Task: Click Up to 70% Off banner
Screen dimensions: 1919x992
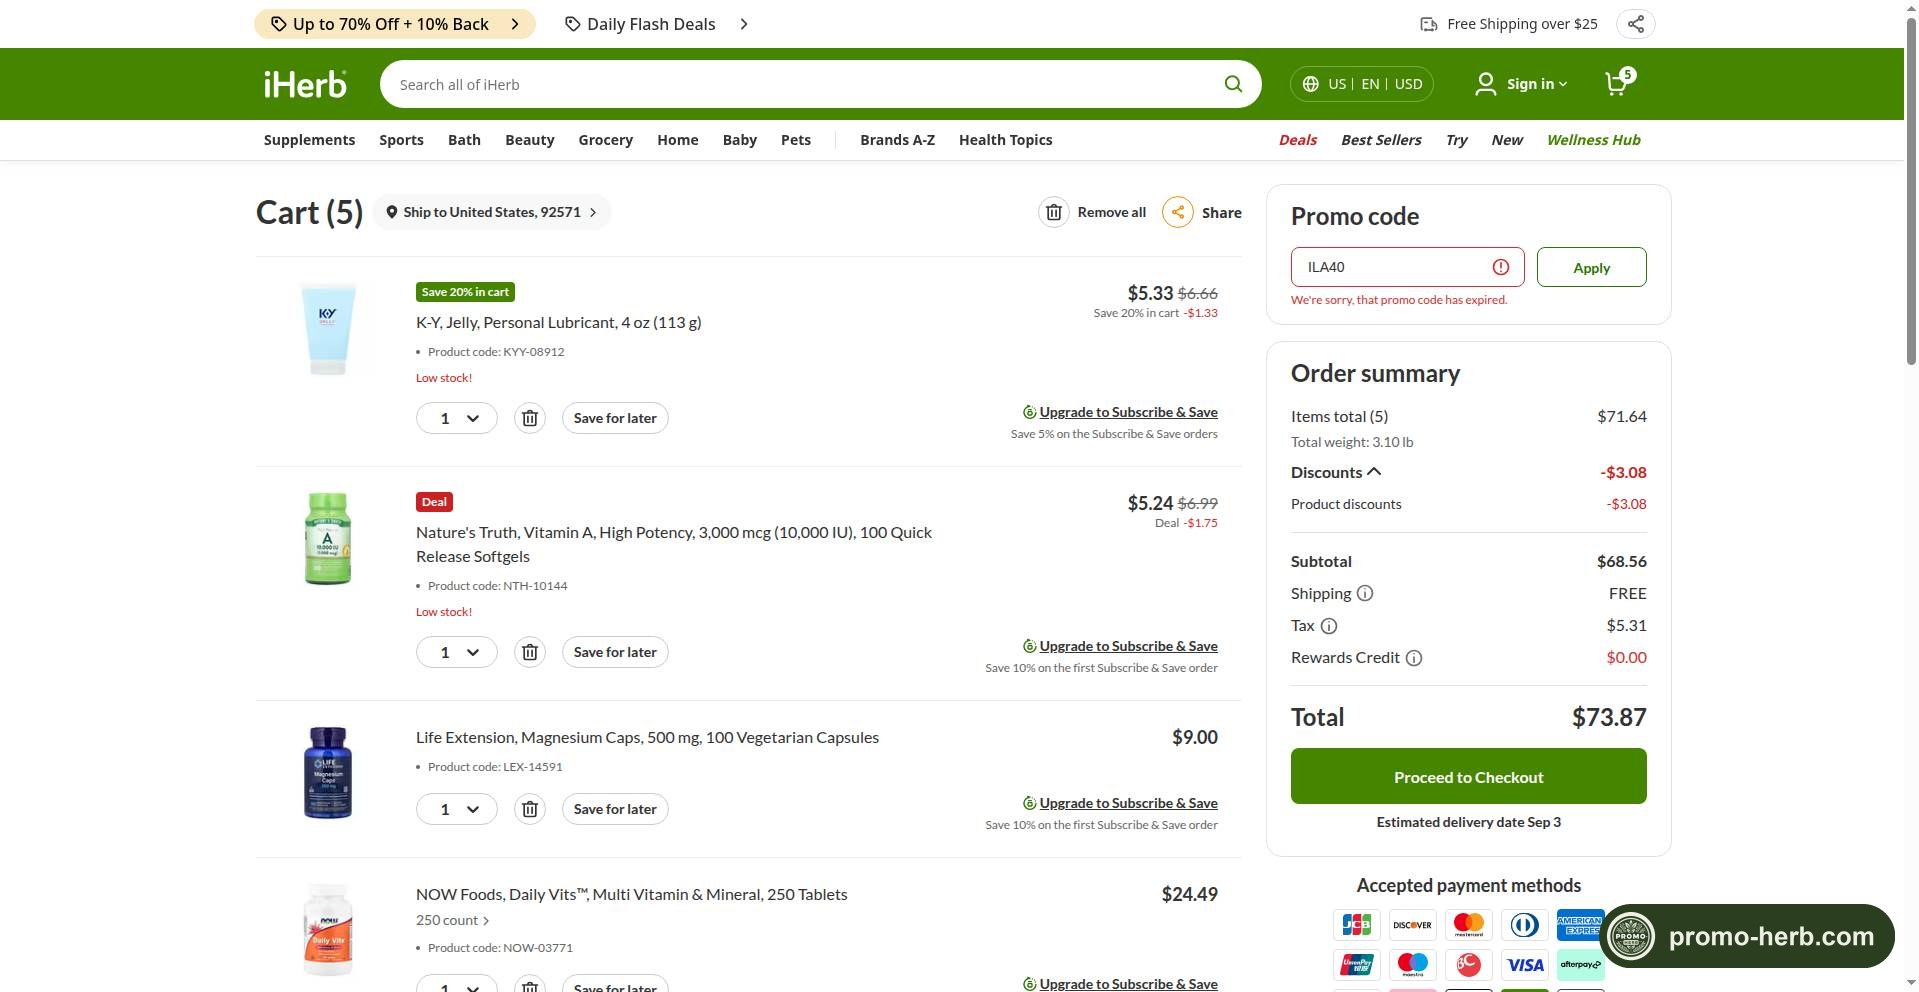Action: click(x=395, y=24)
